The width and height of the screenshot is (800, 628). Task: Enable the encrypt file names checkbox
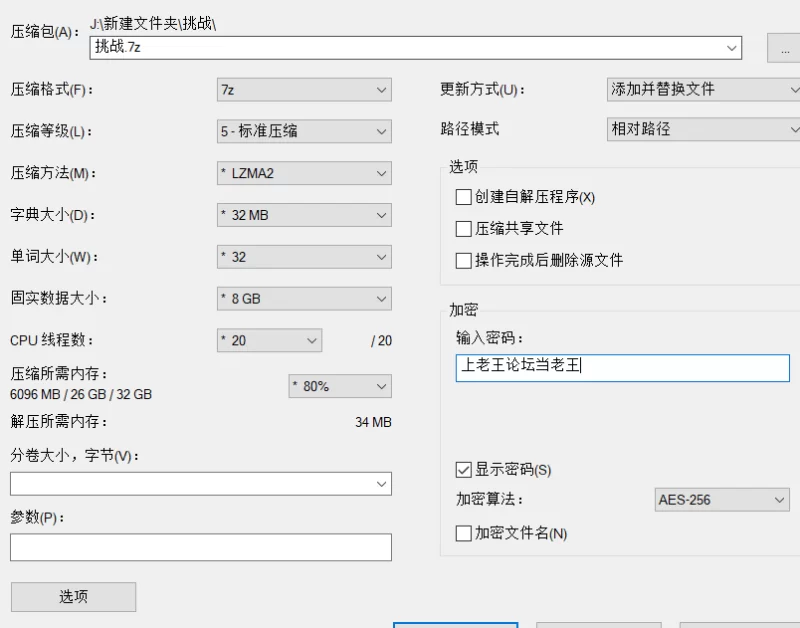point(462,533)
